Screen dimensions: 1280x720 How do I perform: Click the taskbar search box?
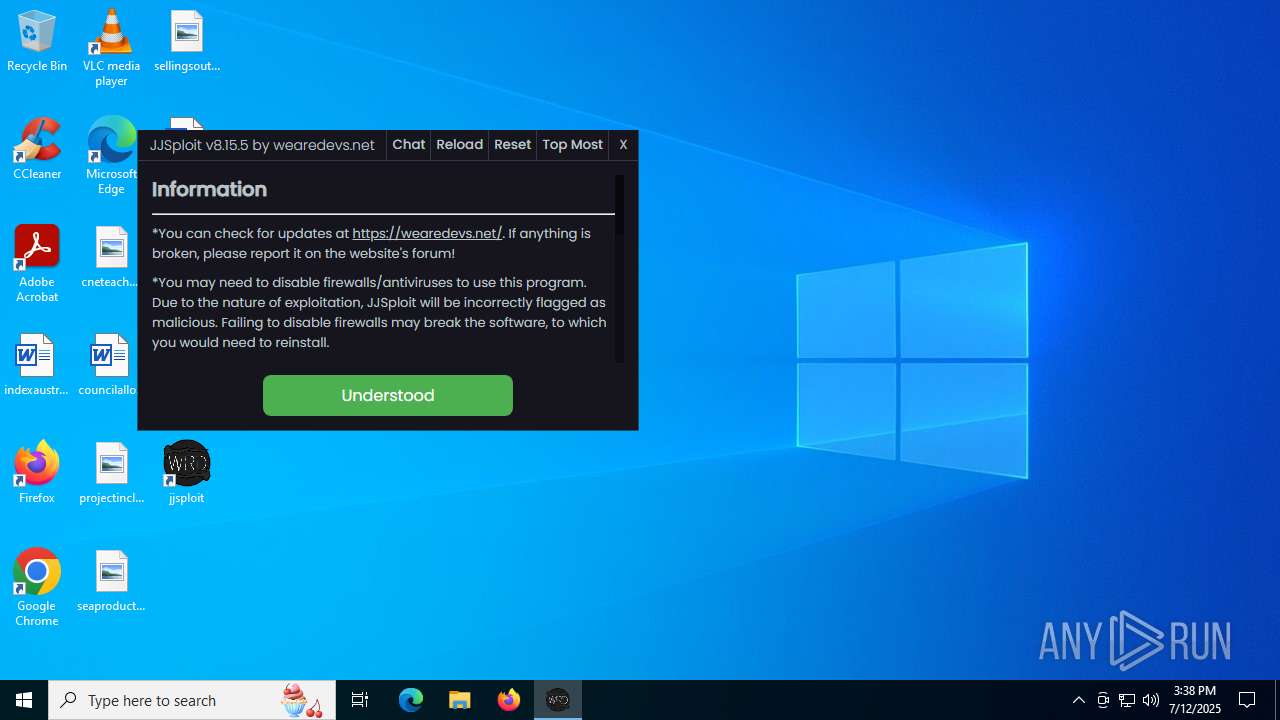(x=192, y=700)
